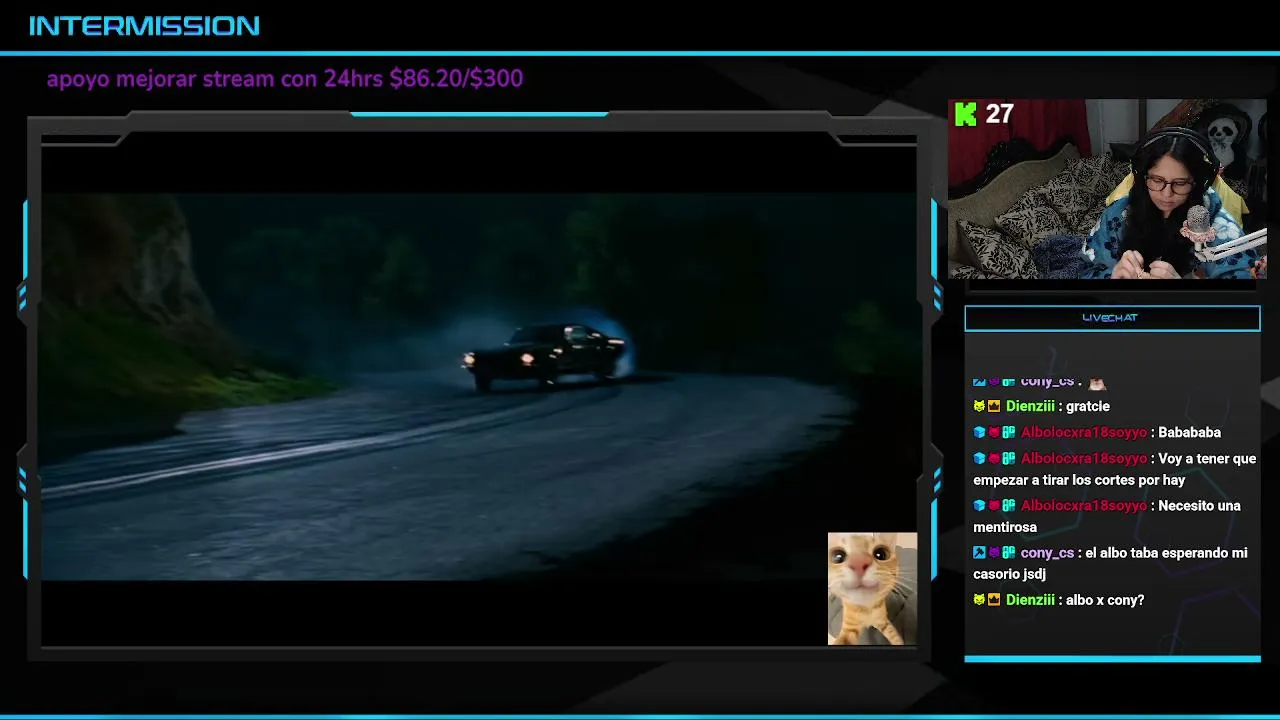Click the blue cube badge on the 'Babababa' message

tap(979, 432)
